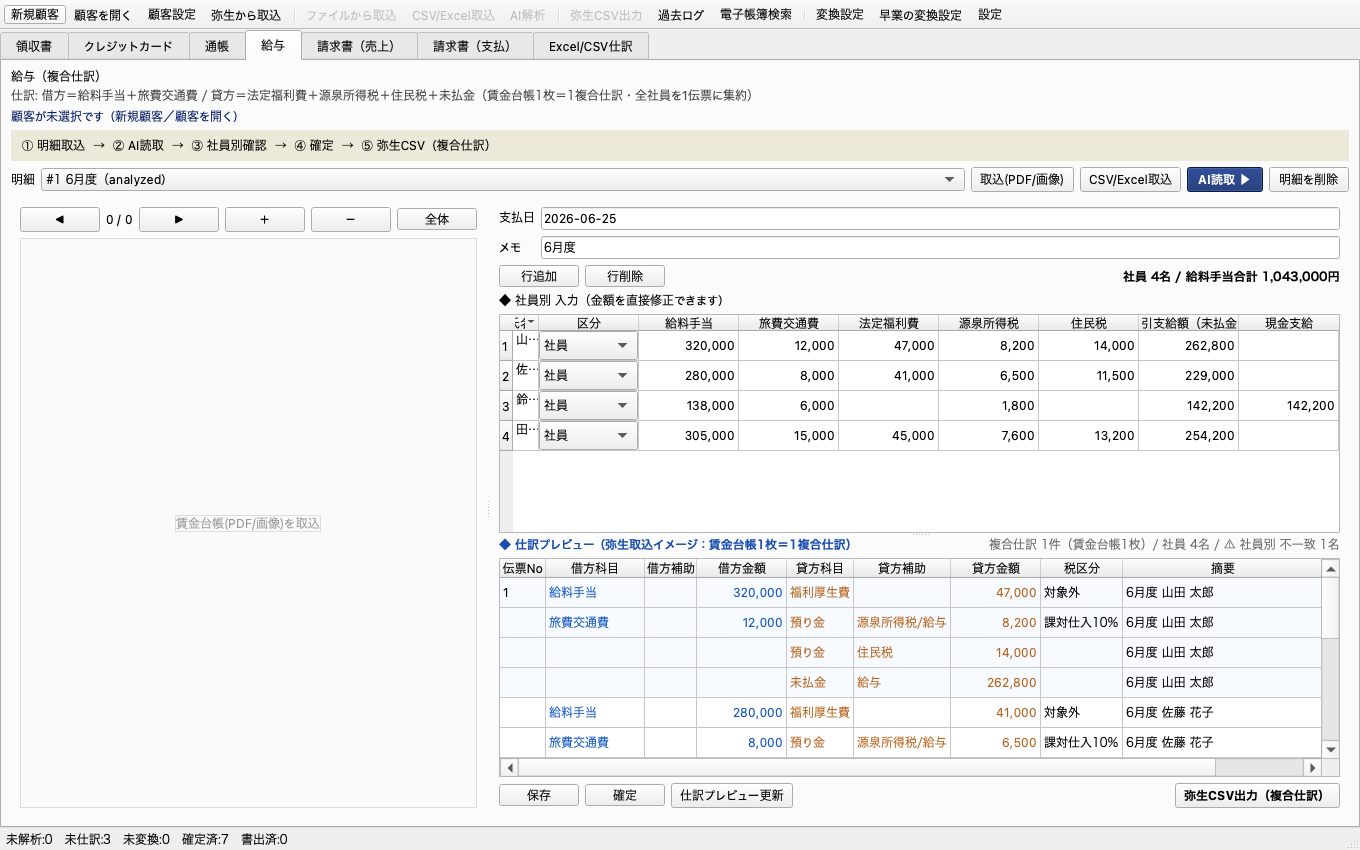Click 取込(PDF/画像) button
1360x850 pixels.
pyautogui.click(x=1022, y=180)
